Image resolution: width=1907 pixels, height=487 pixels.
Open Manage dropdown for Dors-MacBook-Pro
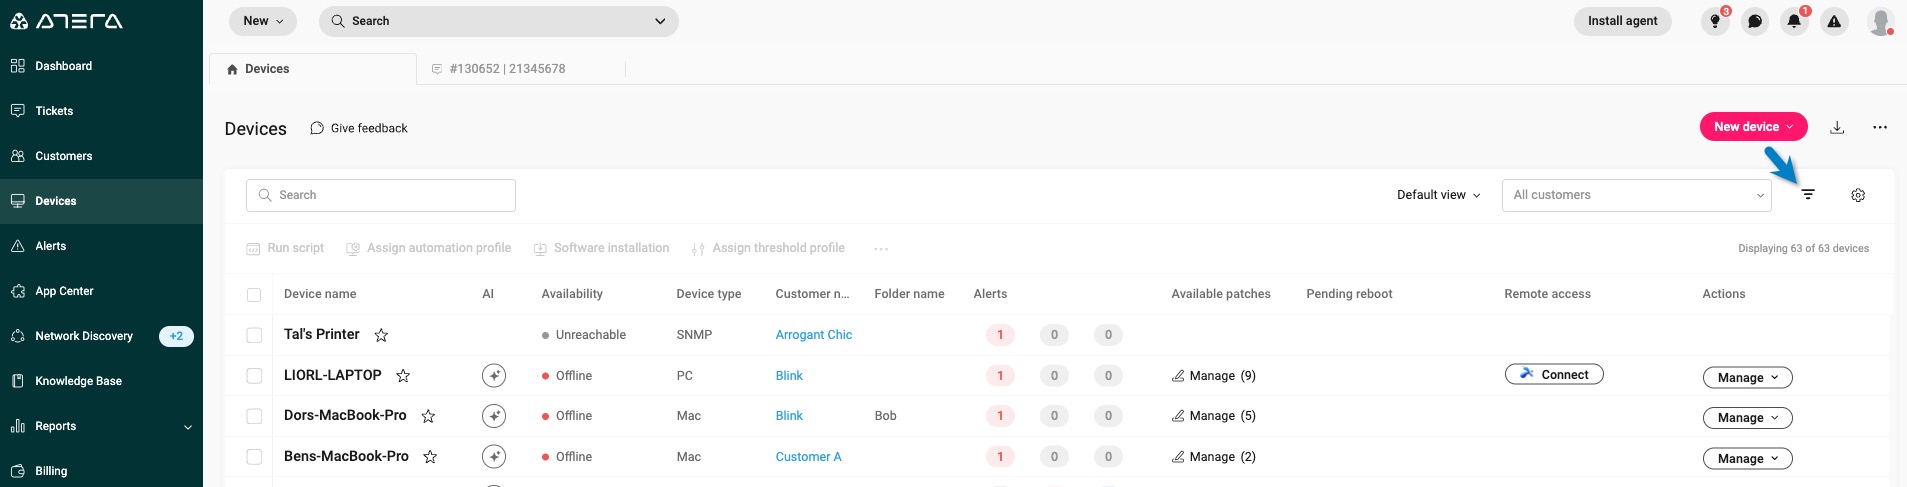1747,418
